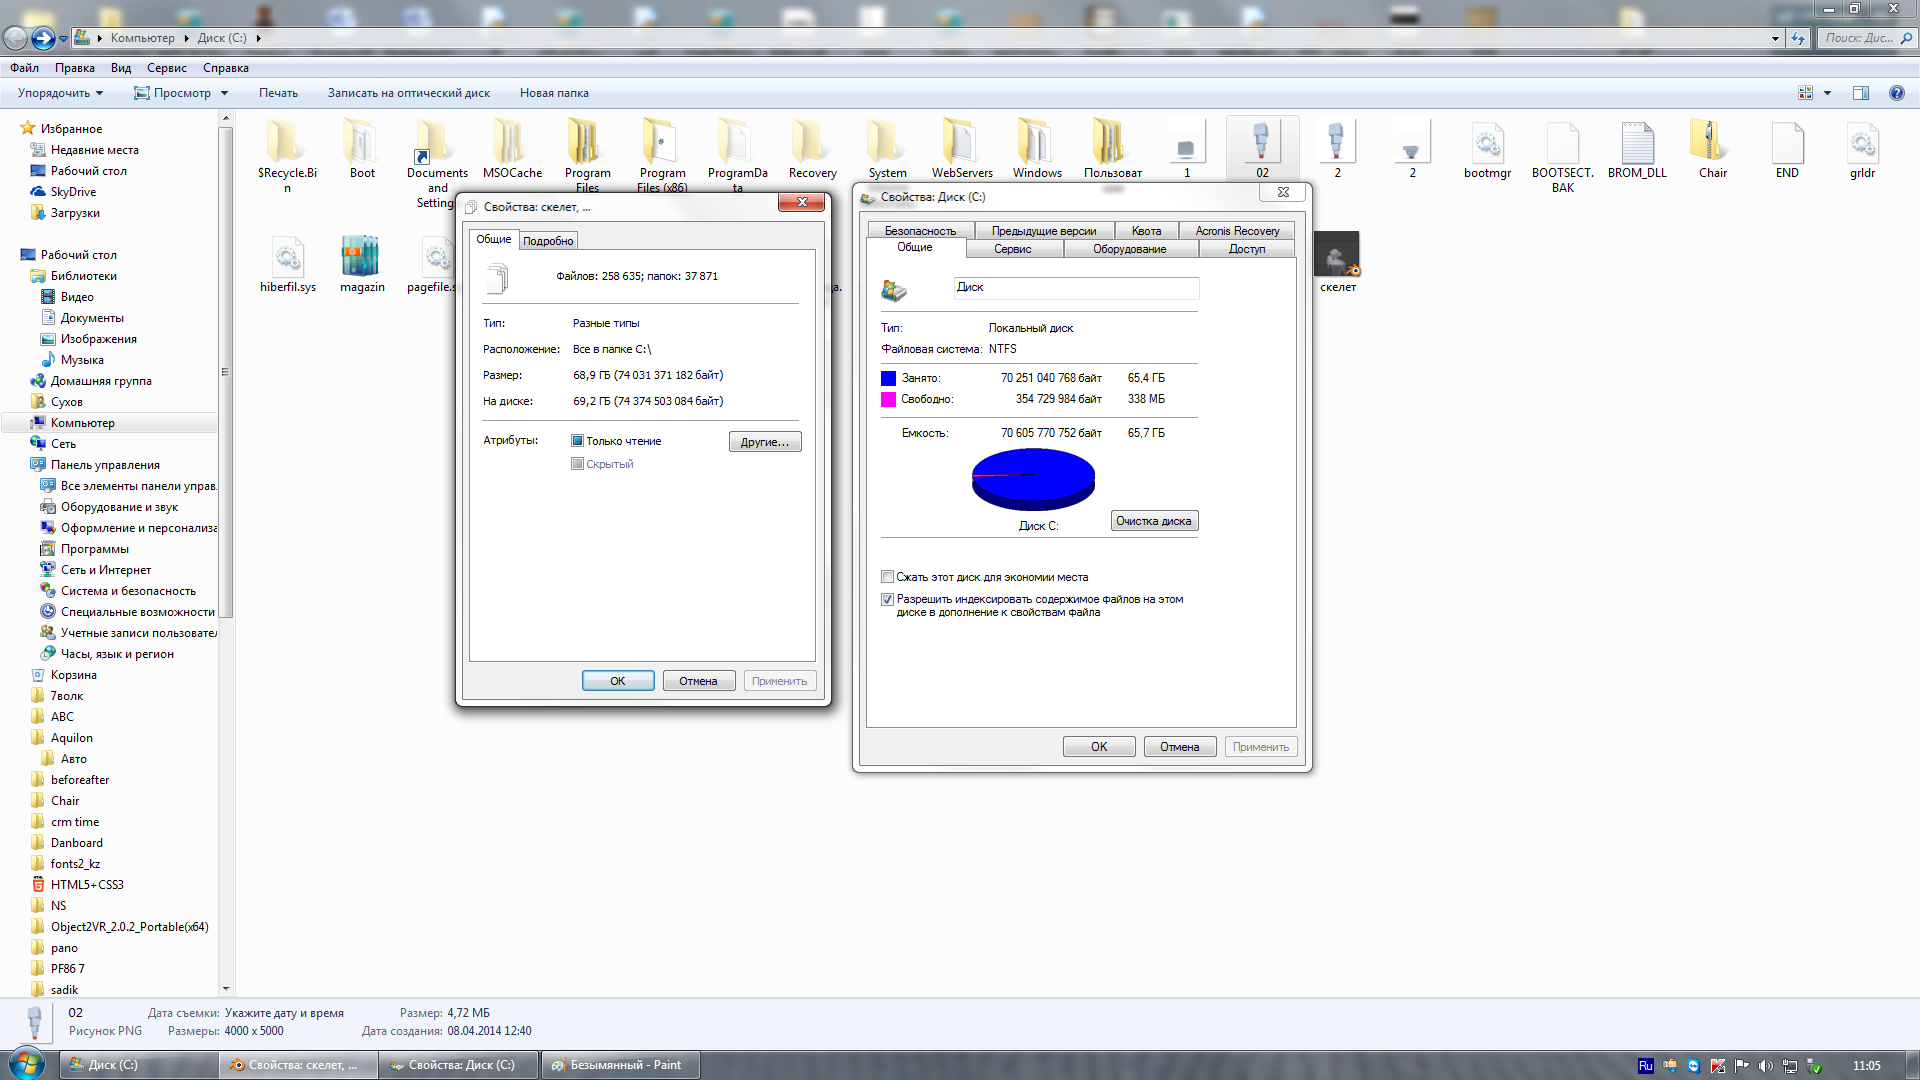Click the hiberfil.sys file icon

pyautogui.click(x=287, y=257)
